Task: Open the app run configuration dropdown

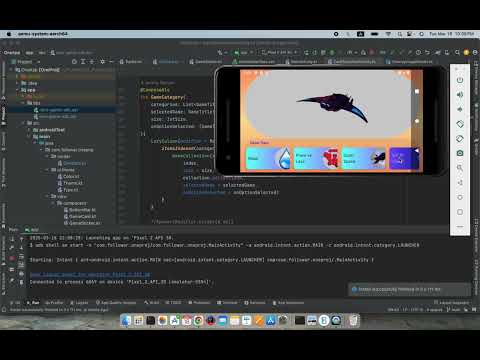Action: pos(244,52)
